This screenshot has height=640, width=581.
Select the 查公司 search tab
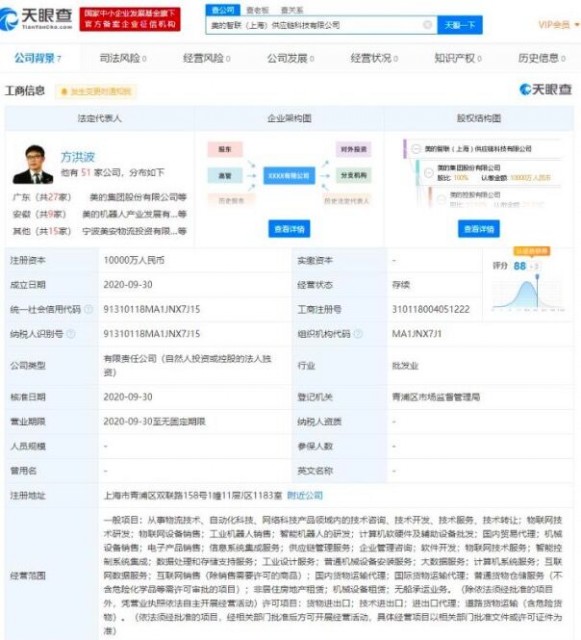(223, 10)
